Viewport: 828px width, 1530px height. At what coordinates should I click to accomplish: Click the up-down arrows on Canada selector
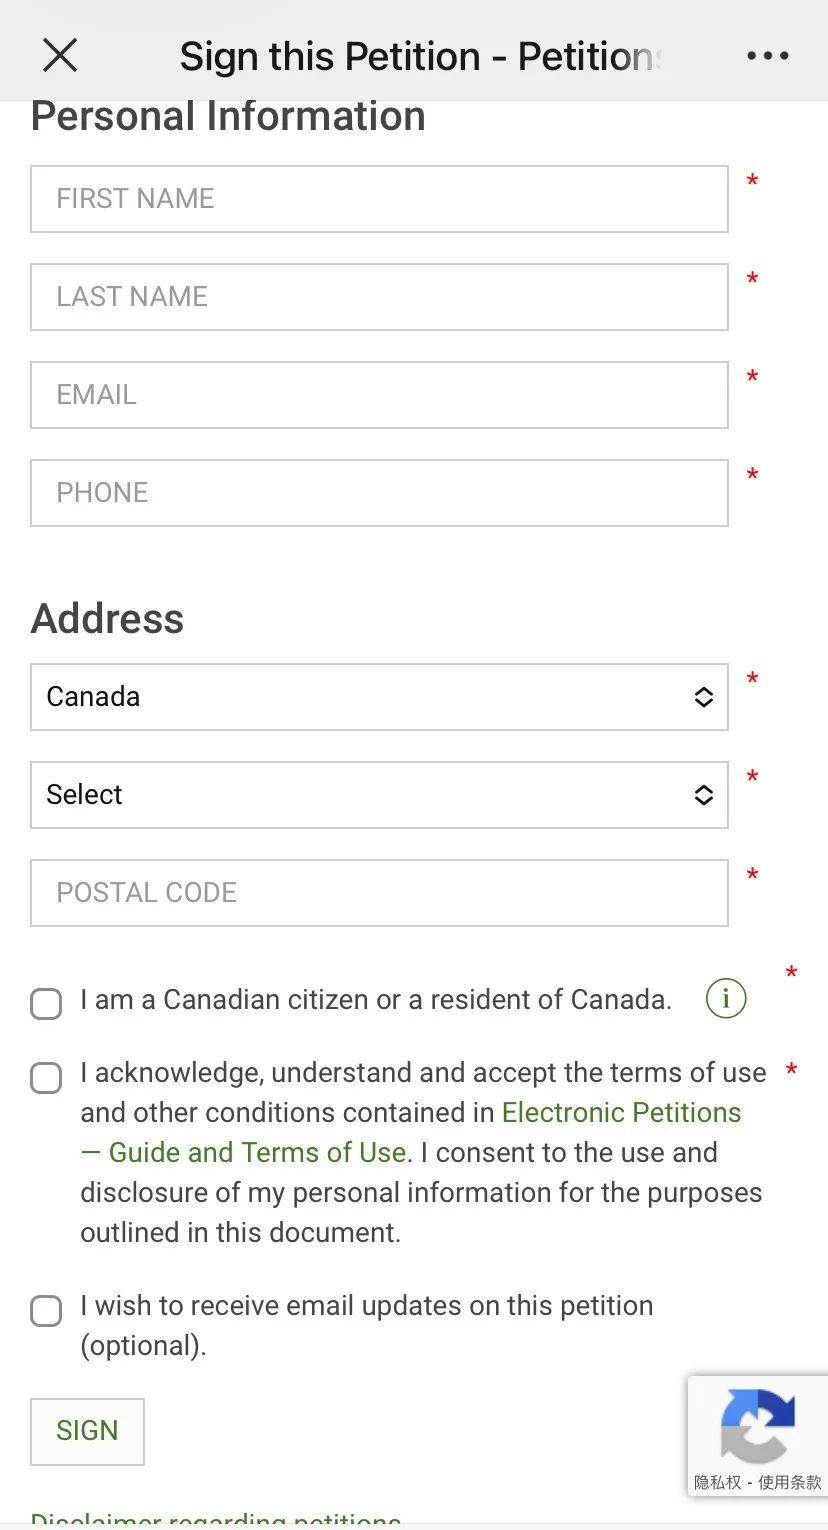click(704, 697)
